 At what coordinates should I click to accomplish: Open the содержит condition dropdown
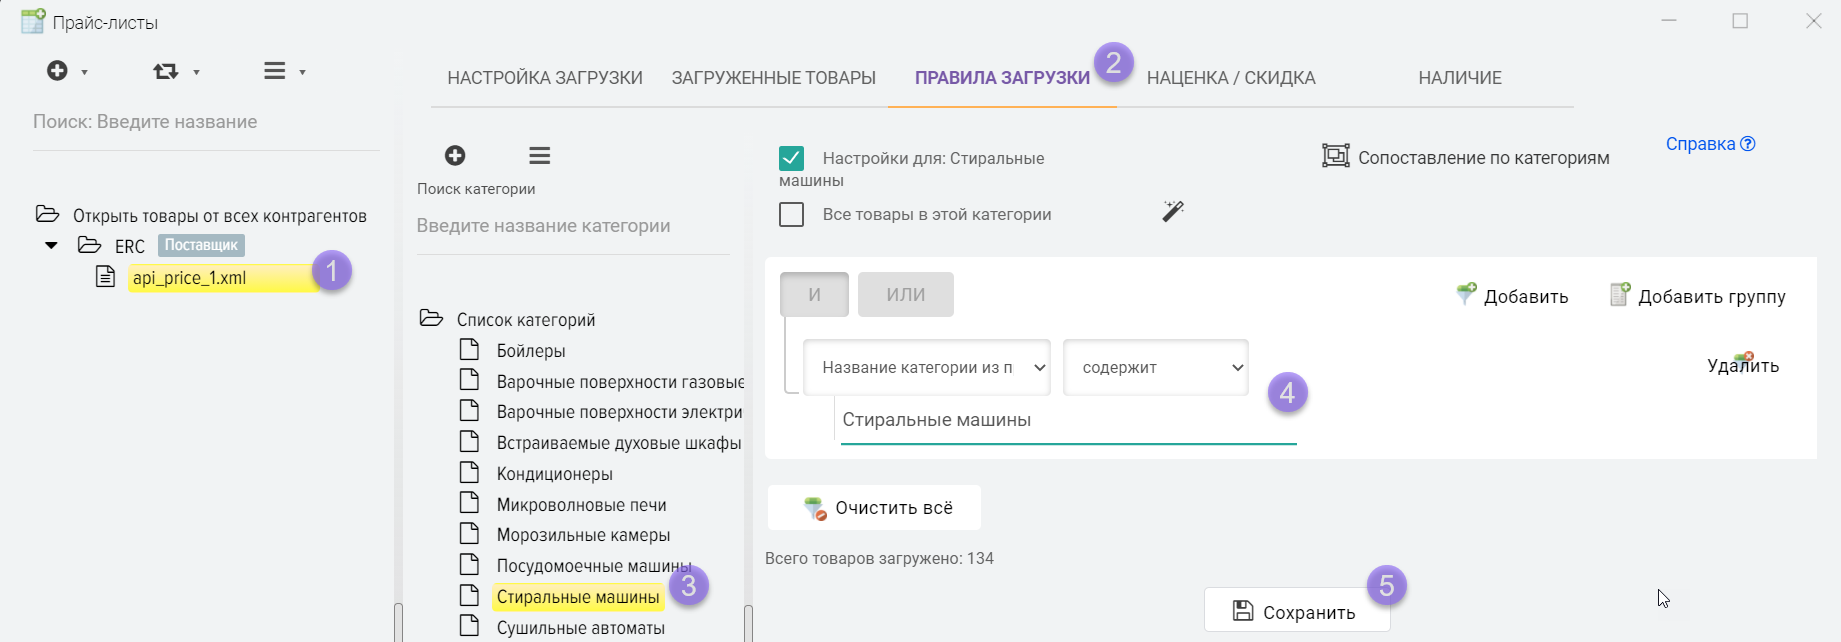[1155, 368]
